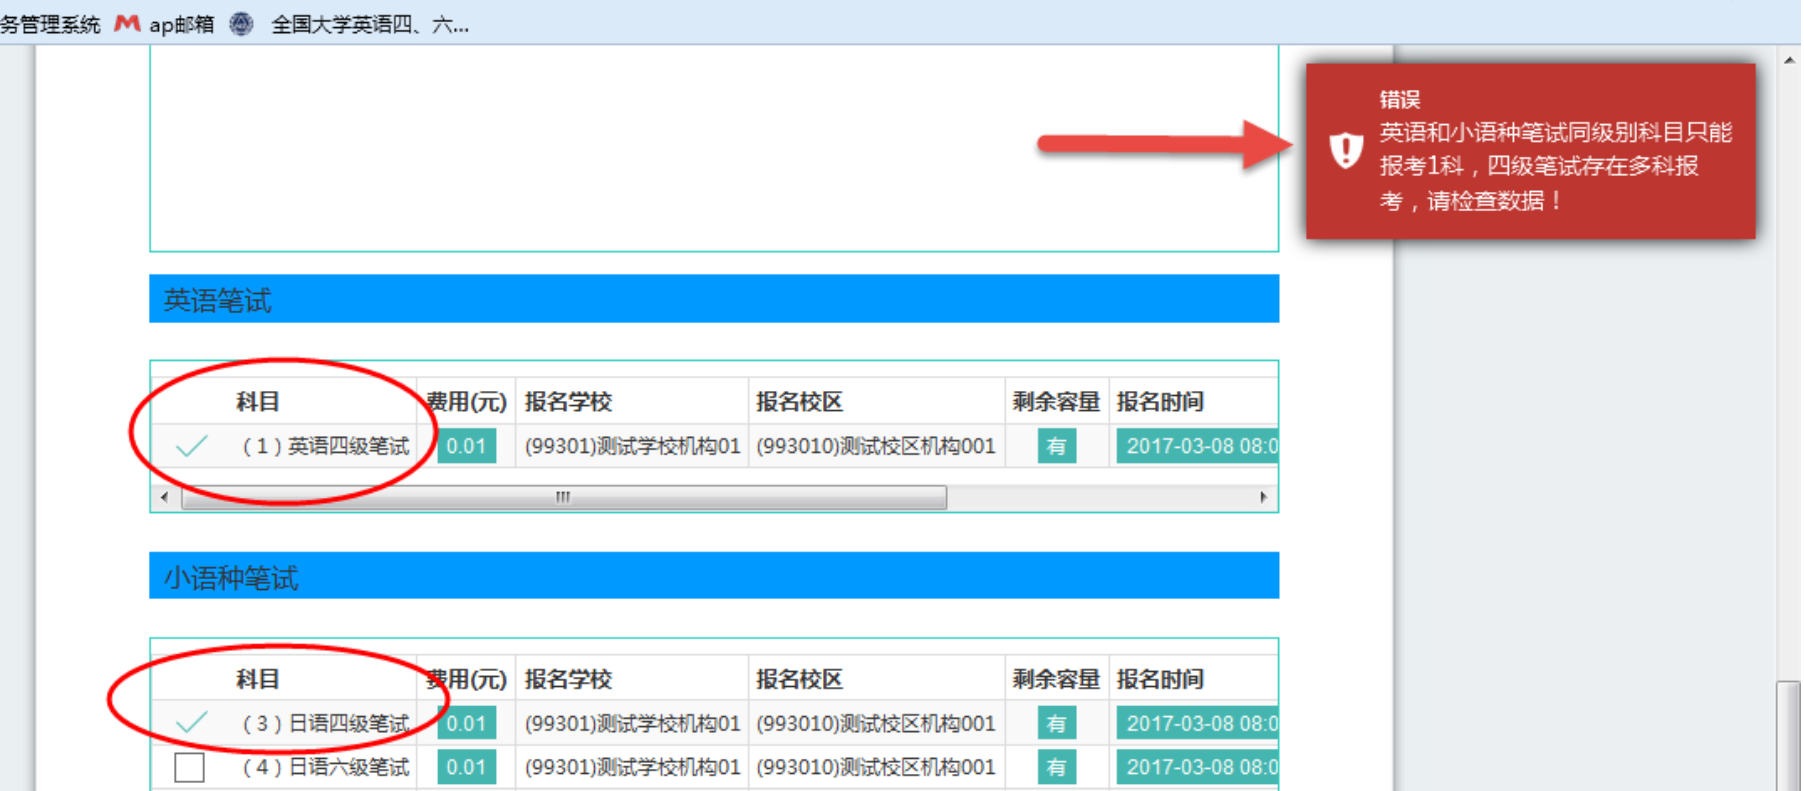This screenshot has height=791, width=1804.
Task: Click the Gmail M icon in bookmarks bar
Action: [127, 23]
